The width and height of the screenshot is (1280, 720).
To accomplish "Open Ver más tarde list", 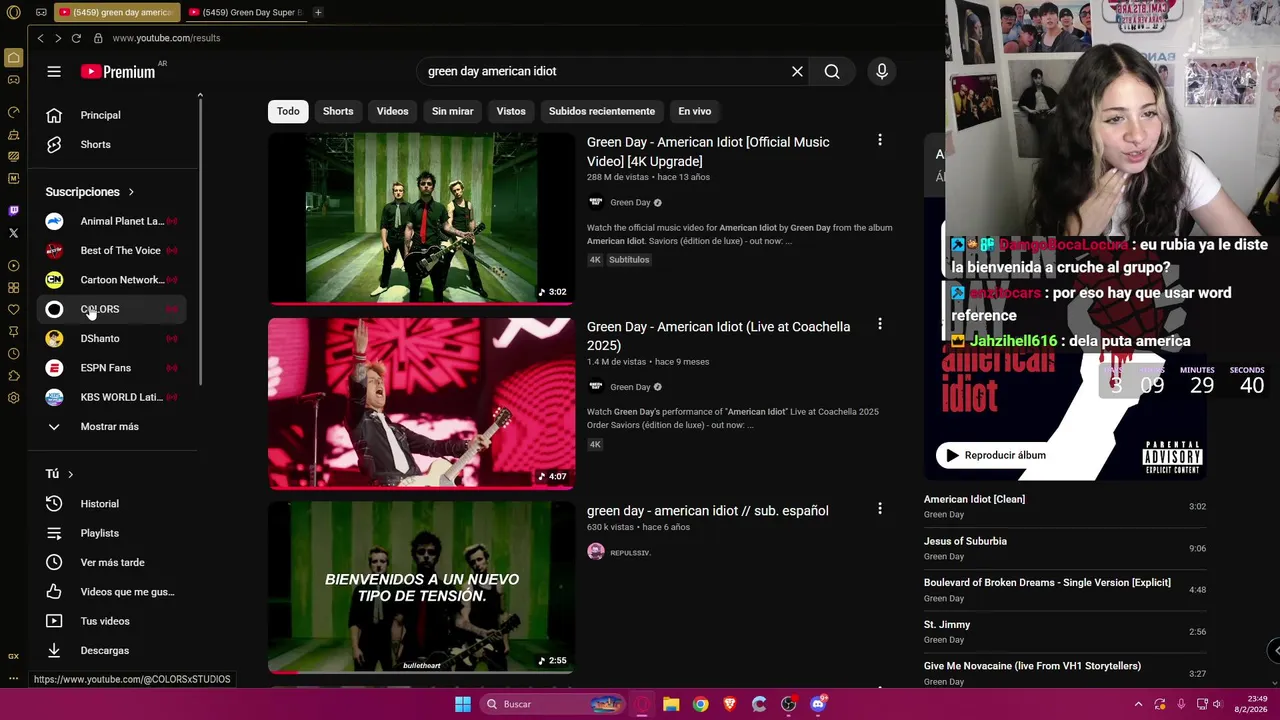I will pos(112,562).
